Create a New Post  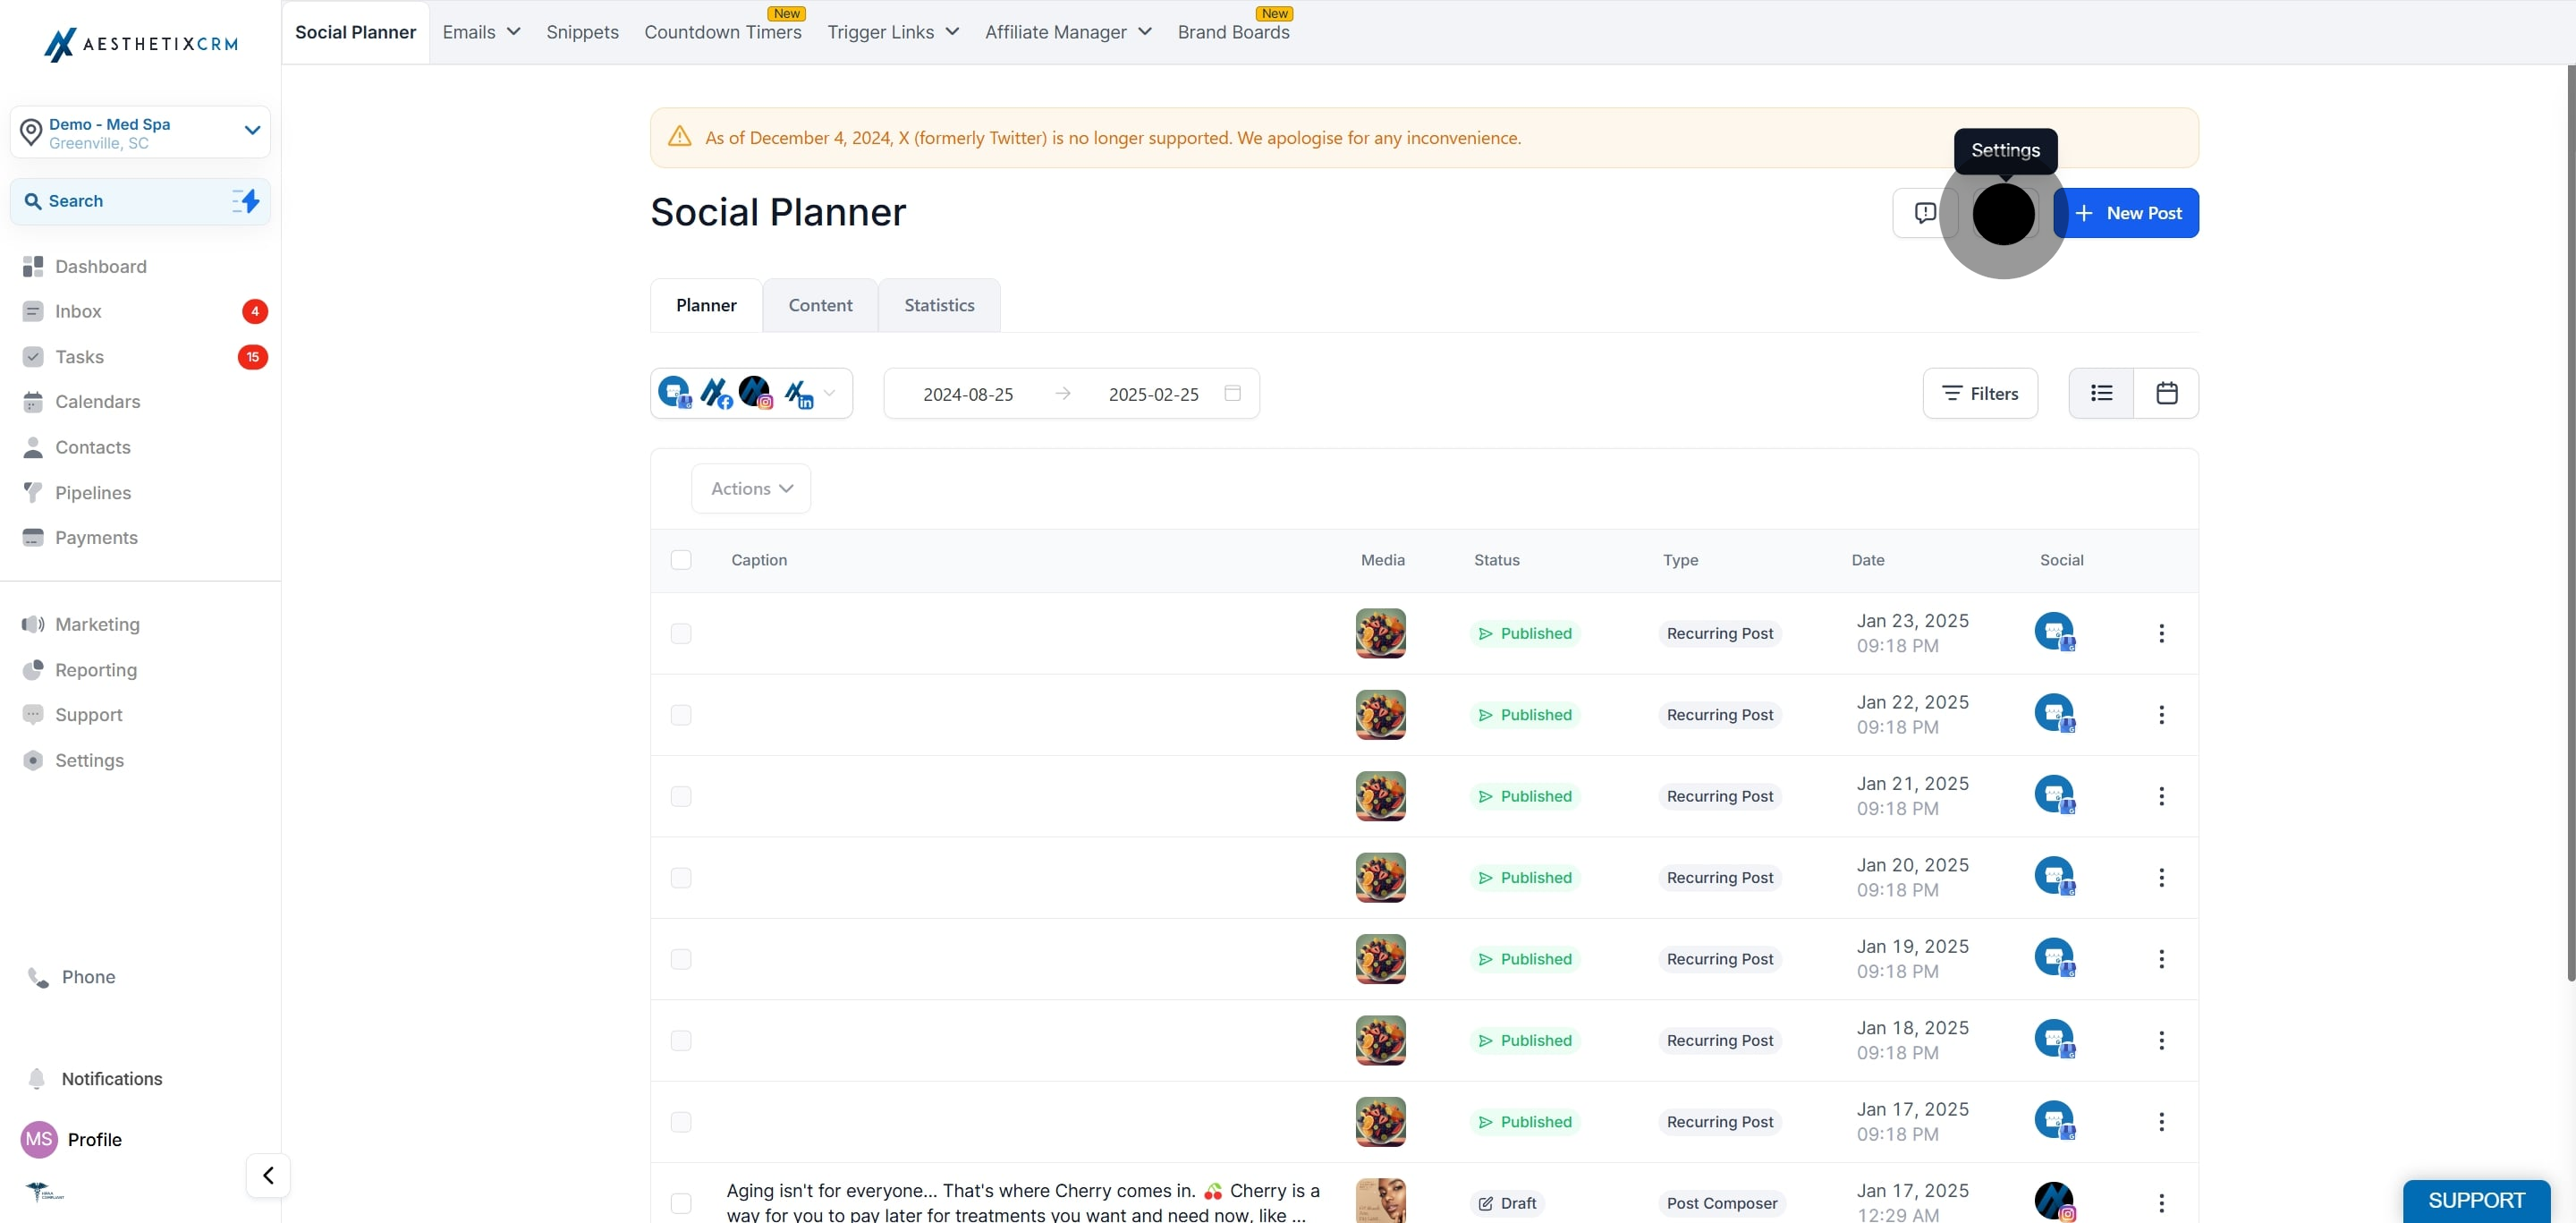(2127, 213)
